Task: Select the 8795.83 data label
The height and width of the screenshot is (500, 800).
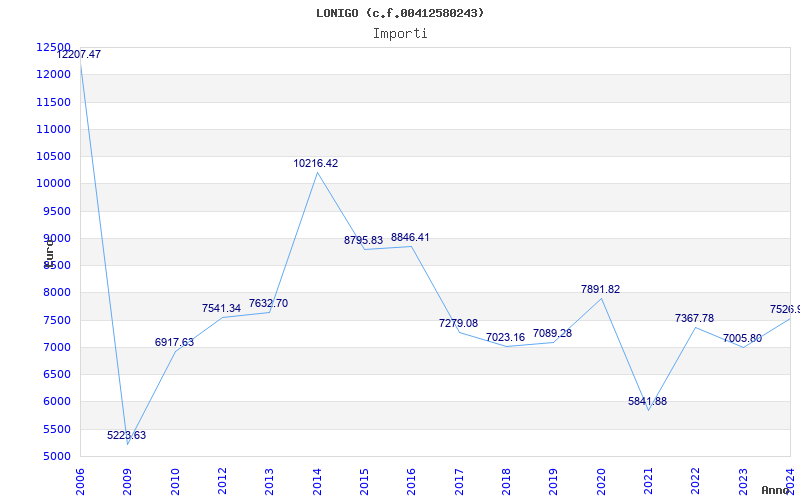Action: [x=363, y=240]
